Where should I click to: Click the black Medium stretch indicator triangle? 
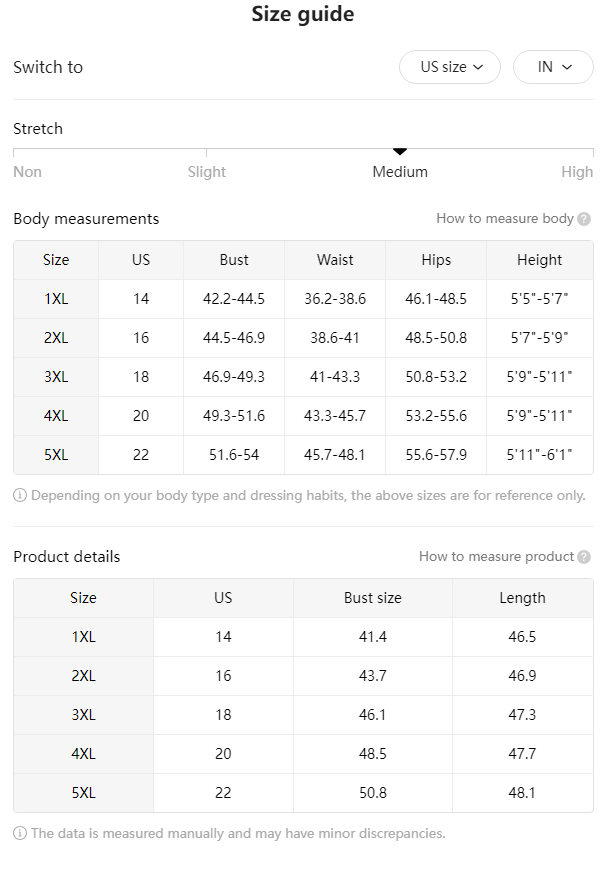400,152
